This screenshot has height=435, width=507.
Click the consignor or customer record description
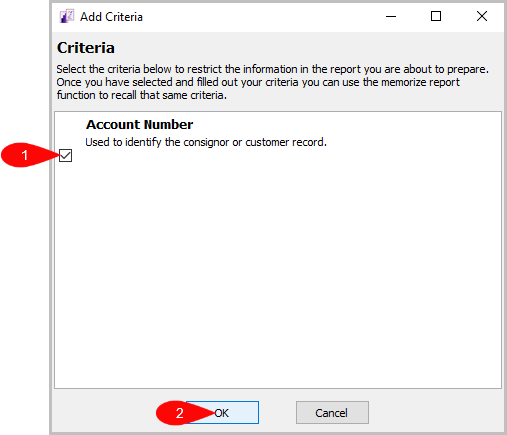[206, 142]
